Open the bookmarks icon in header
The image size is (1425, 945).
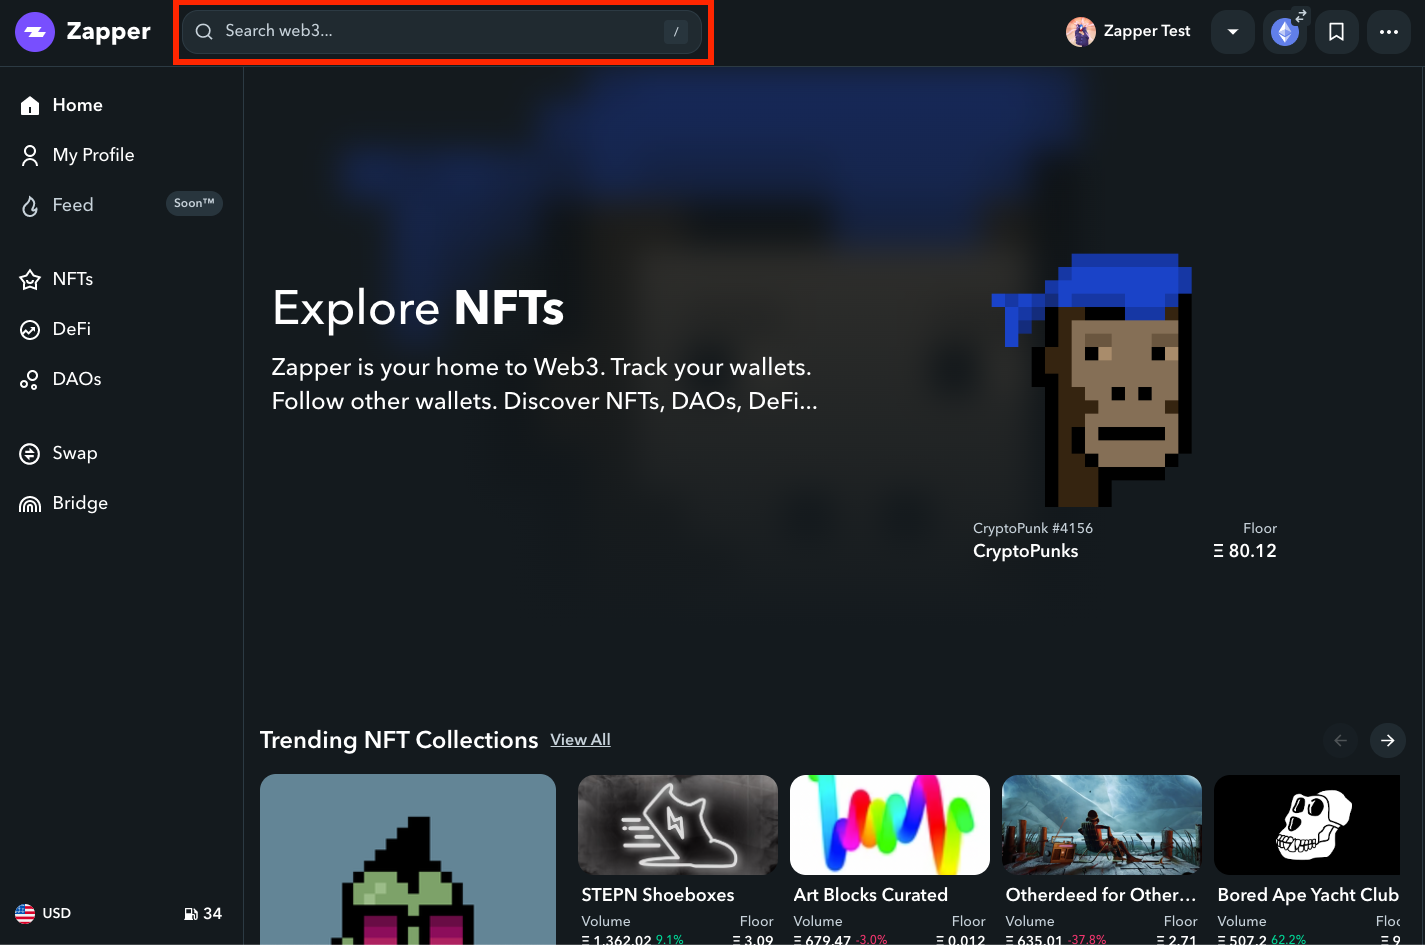coord(1336,32)
